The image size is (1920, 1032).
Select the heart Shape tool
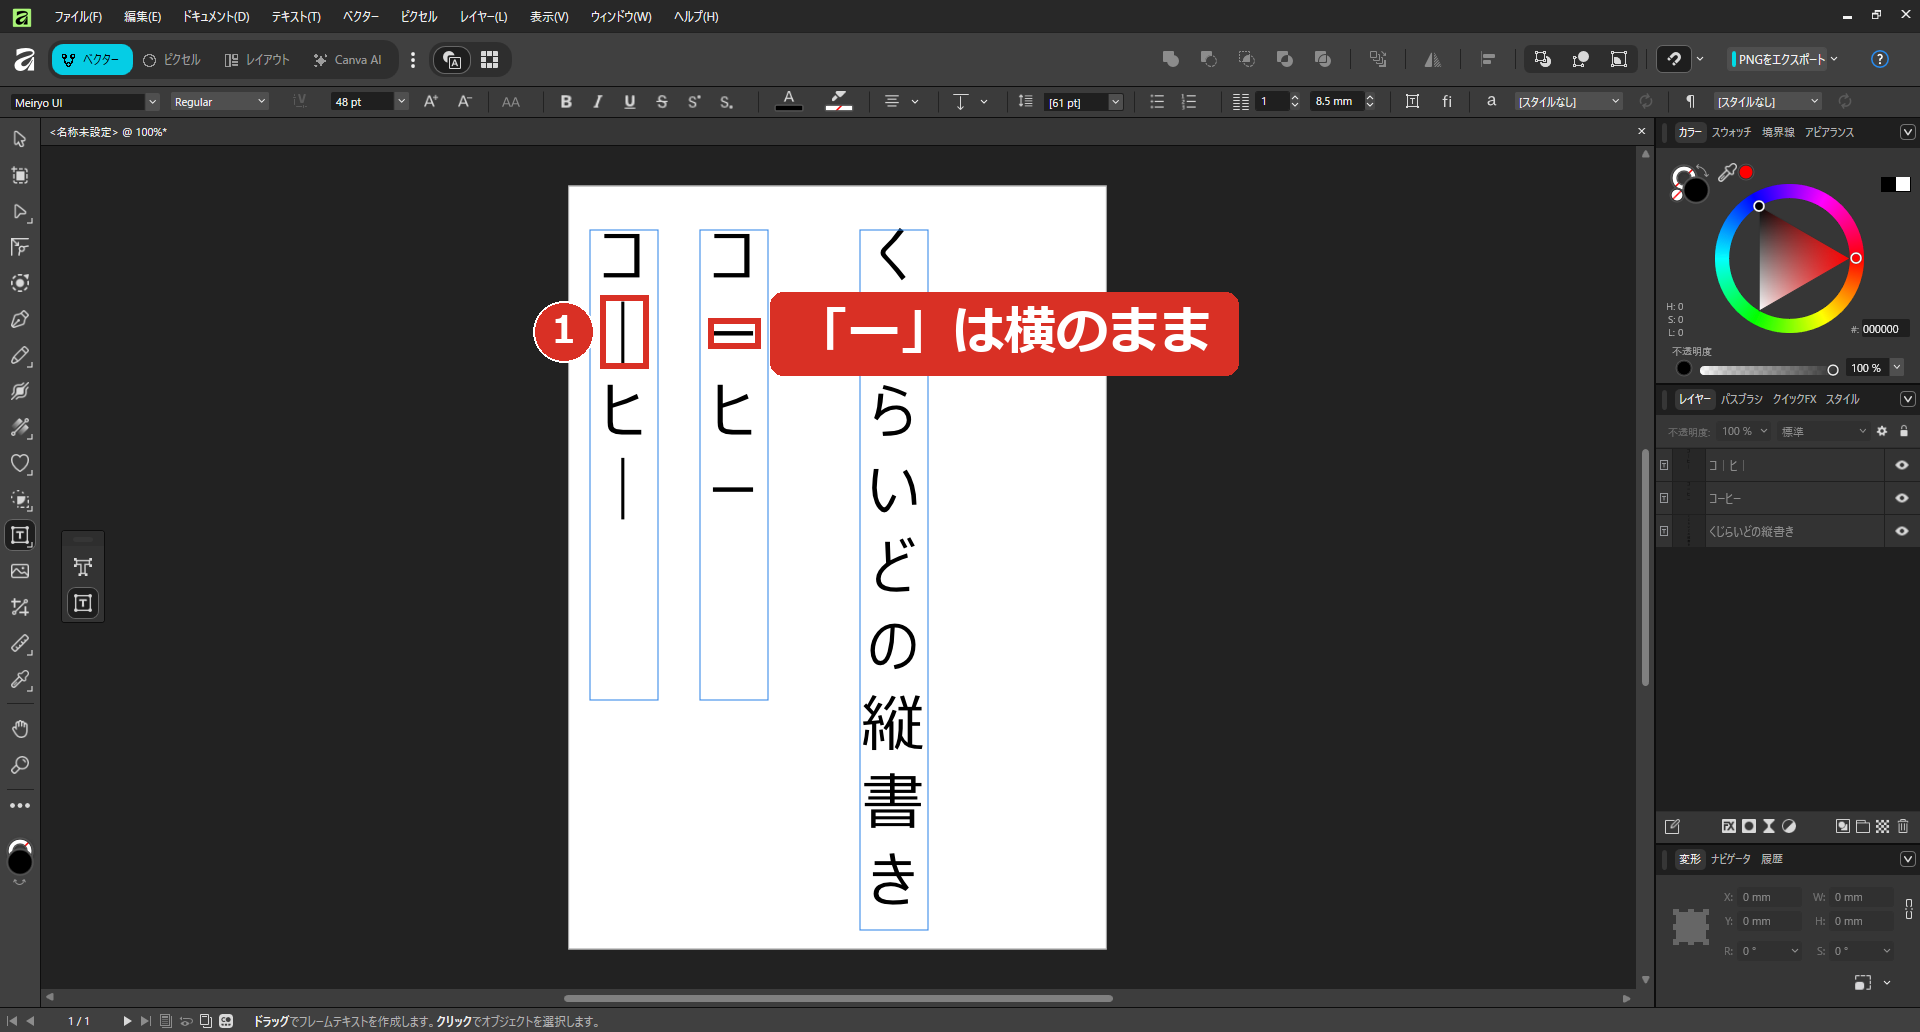tap(19, 463)
